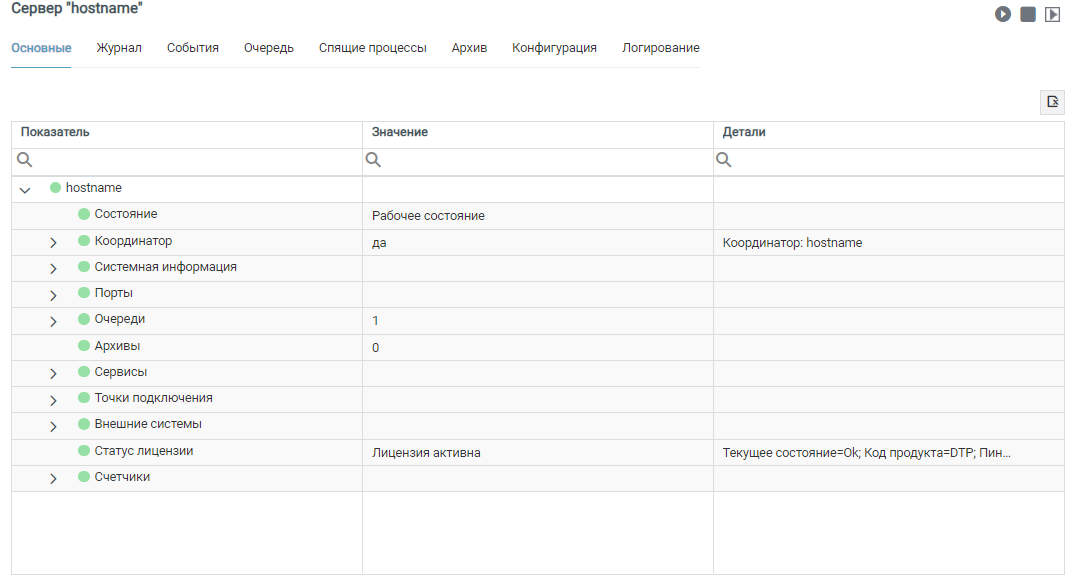Expand the Внешние системы node
The width and height of the screenshot is (1075, 581).
pos(53,426)
